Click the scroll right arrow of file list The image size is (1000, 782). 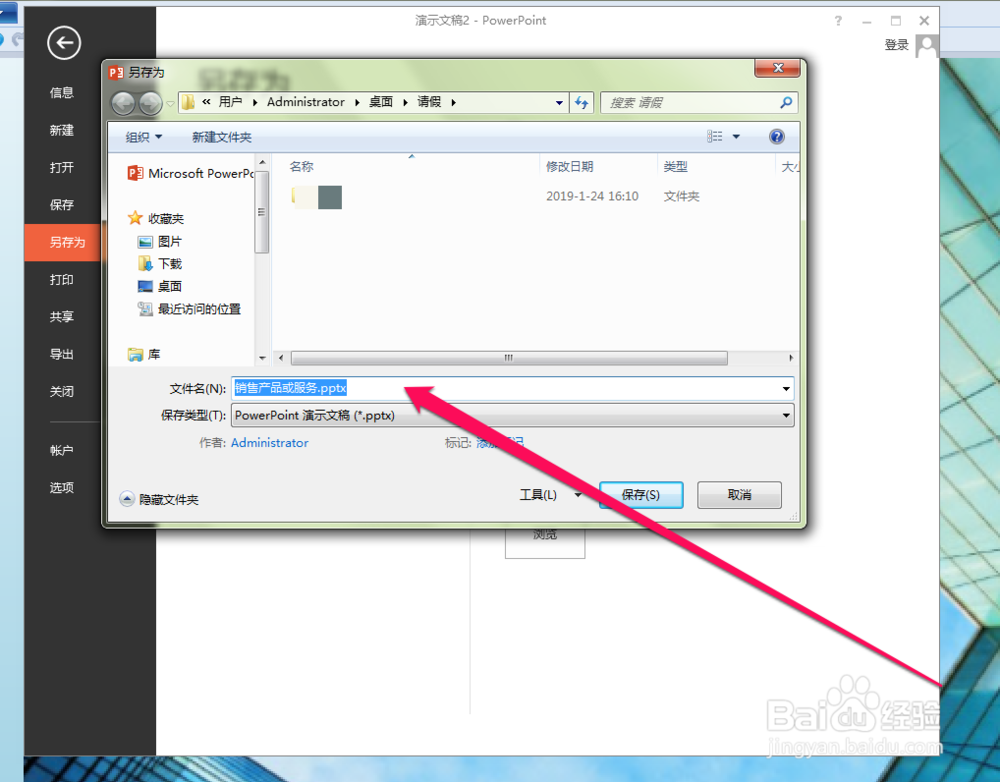coord(791,358)
